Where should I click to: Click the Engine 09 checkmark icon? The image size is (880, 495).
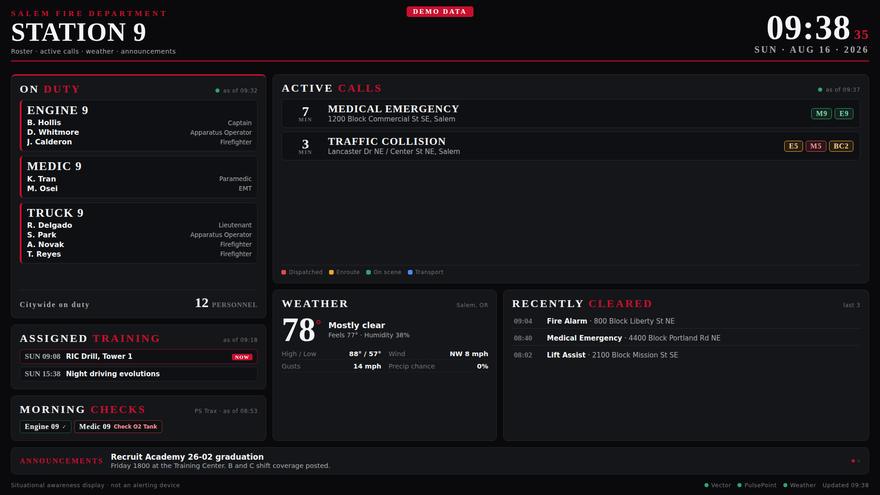pyautogui.click(x=64, y=427)
